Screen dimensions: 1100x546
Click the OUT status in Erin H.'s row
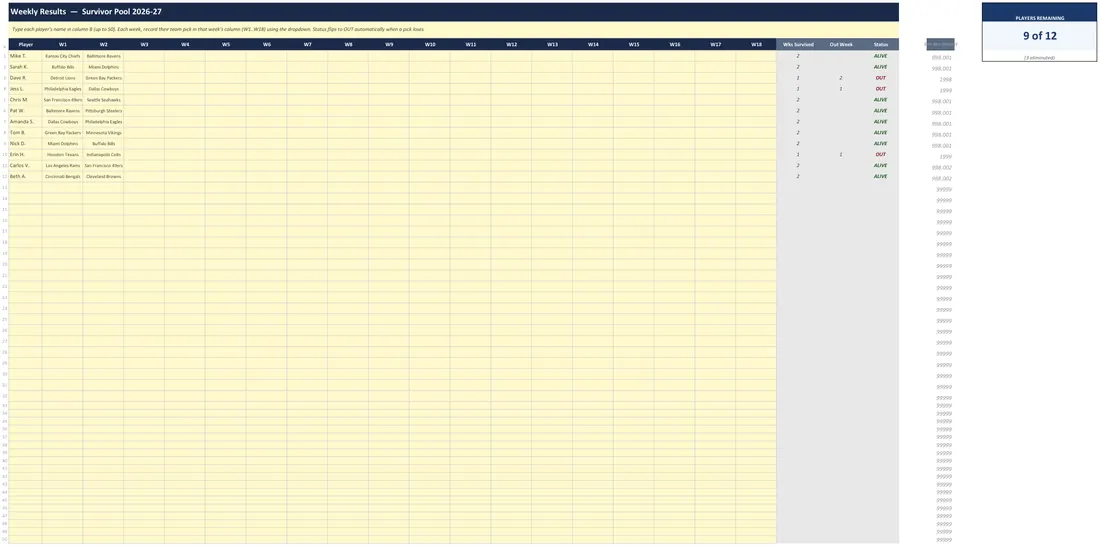pyautogui.click(x=880, y=154)
